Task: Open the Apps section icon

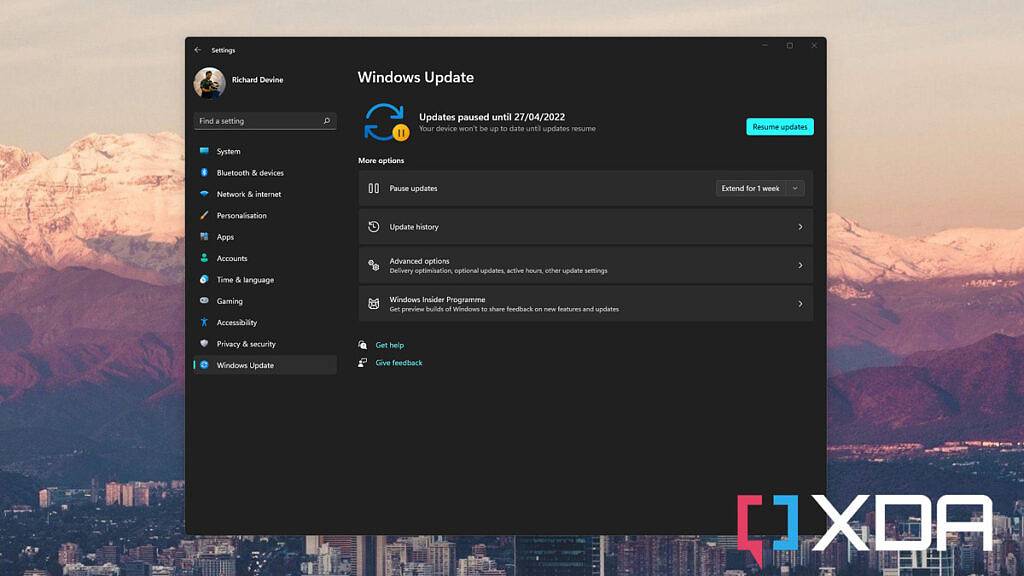Action: tap(205, 237)
